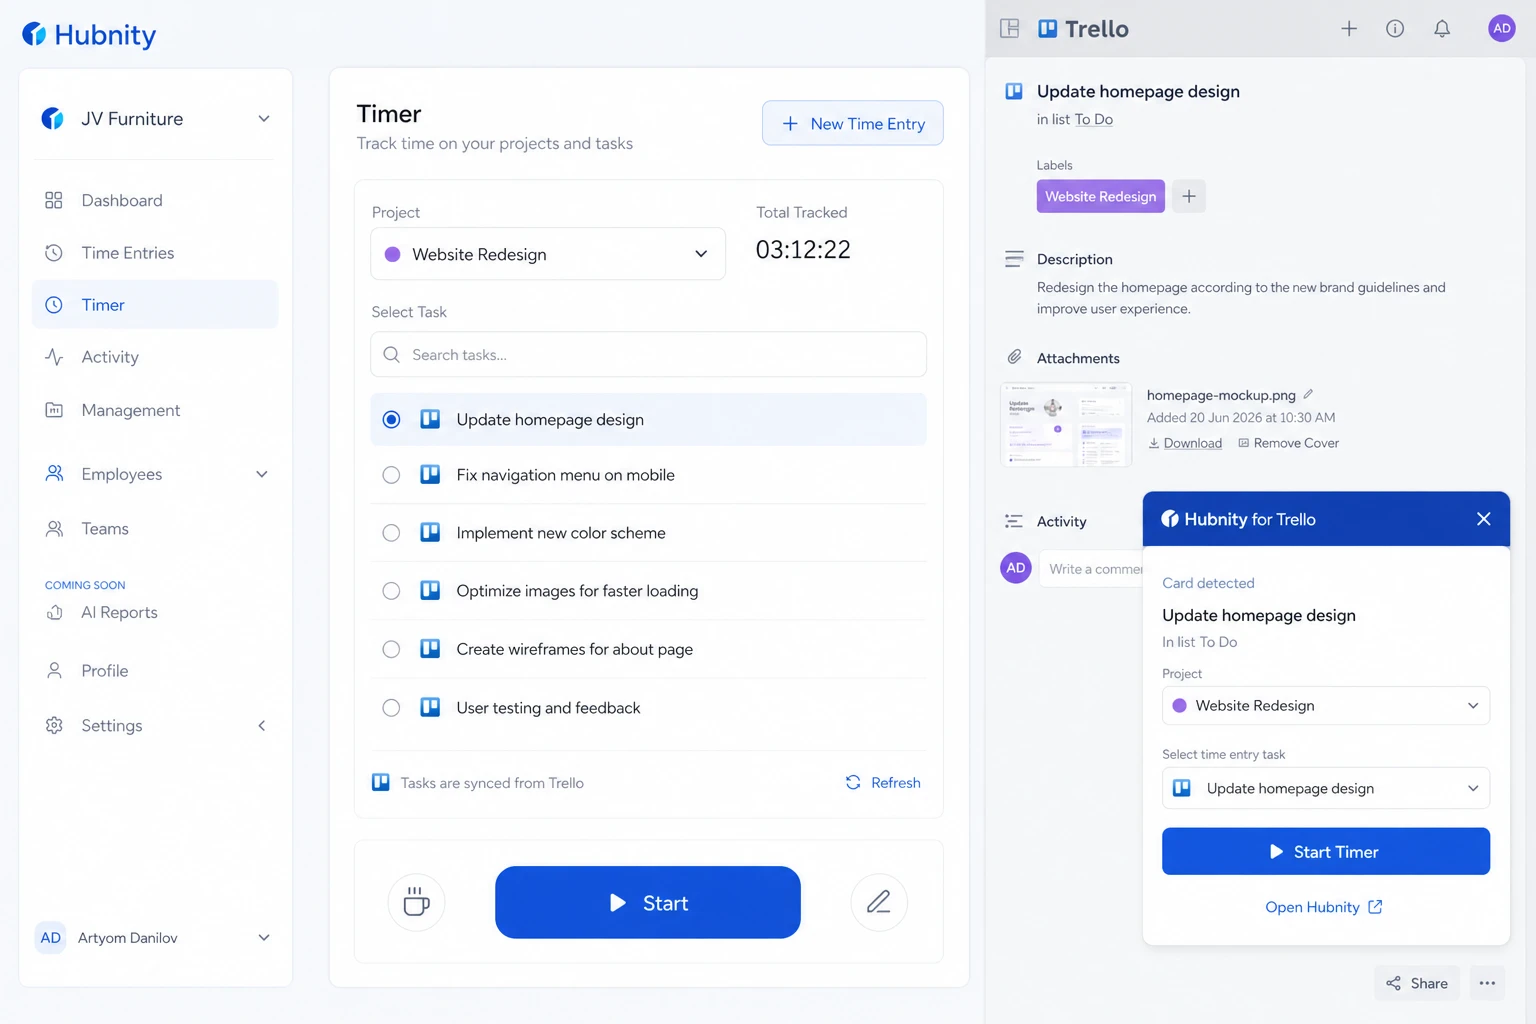1536x1024 pixels.
Task: Click the Update homepage design card title
Action: click(1138, 91)
